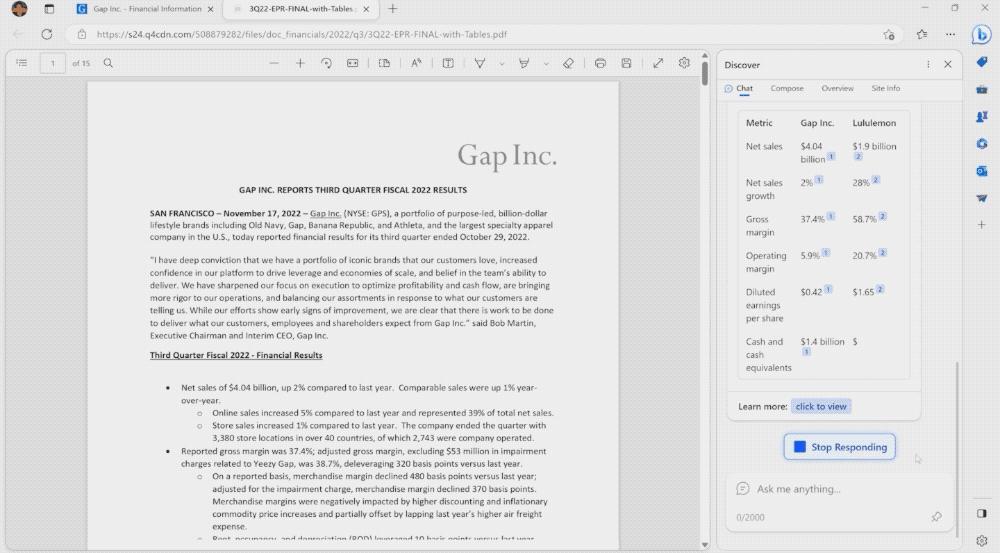The width and height of the screenshot is (1000, 553).
Task: Open the PDF table of contents
Action: pos(21,63)
